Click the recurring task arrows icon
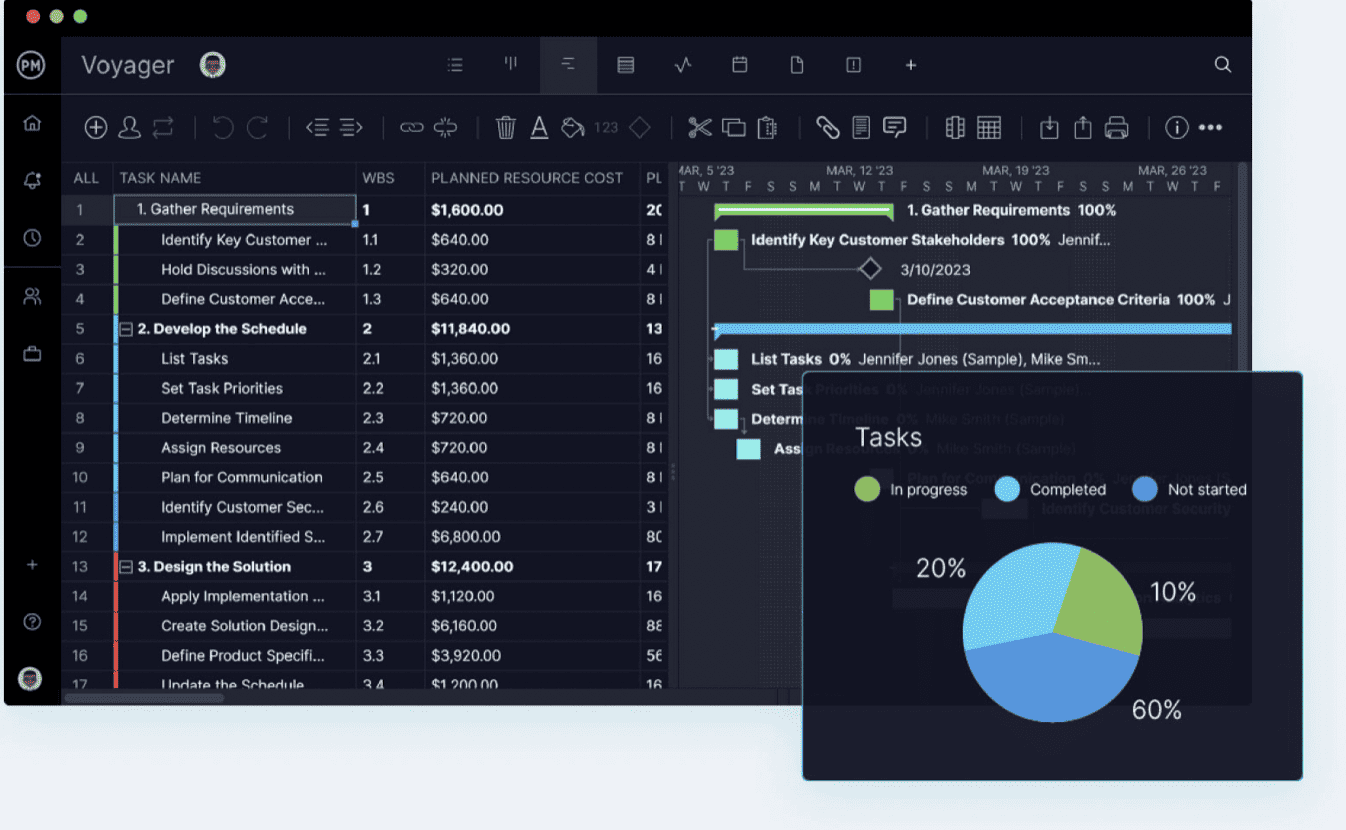Image resolution: width=1346 pixels, height=830 pixels. point(163,127)
